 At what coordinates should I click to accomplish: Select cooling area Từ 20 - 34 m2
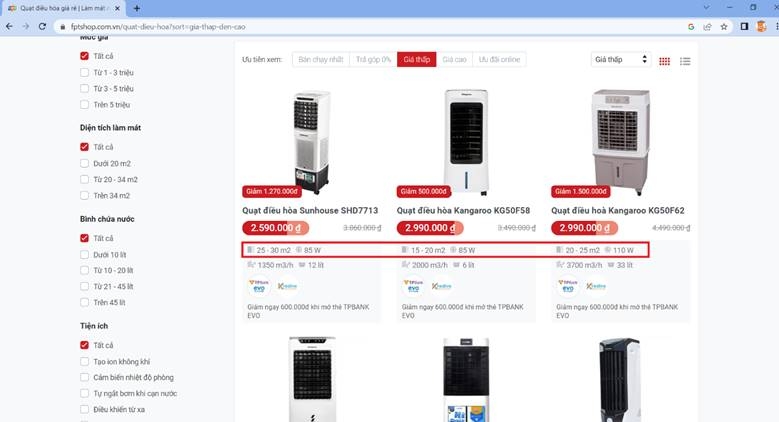coord(84,179)
